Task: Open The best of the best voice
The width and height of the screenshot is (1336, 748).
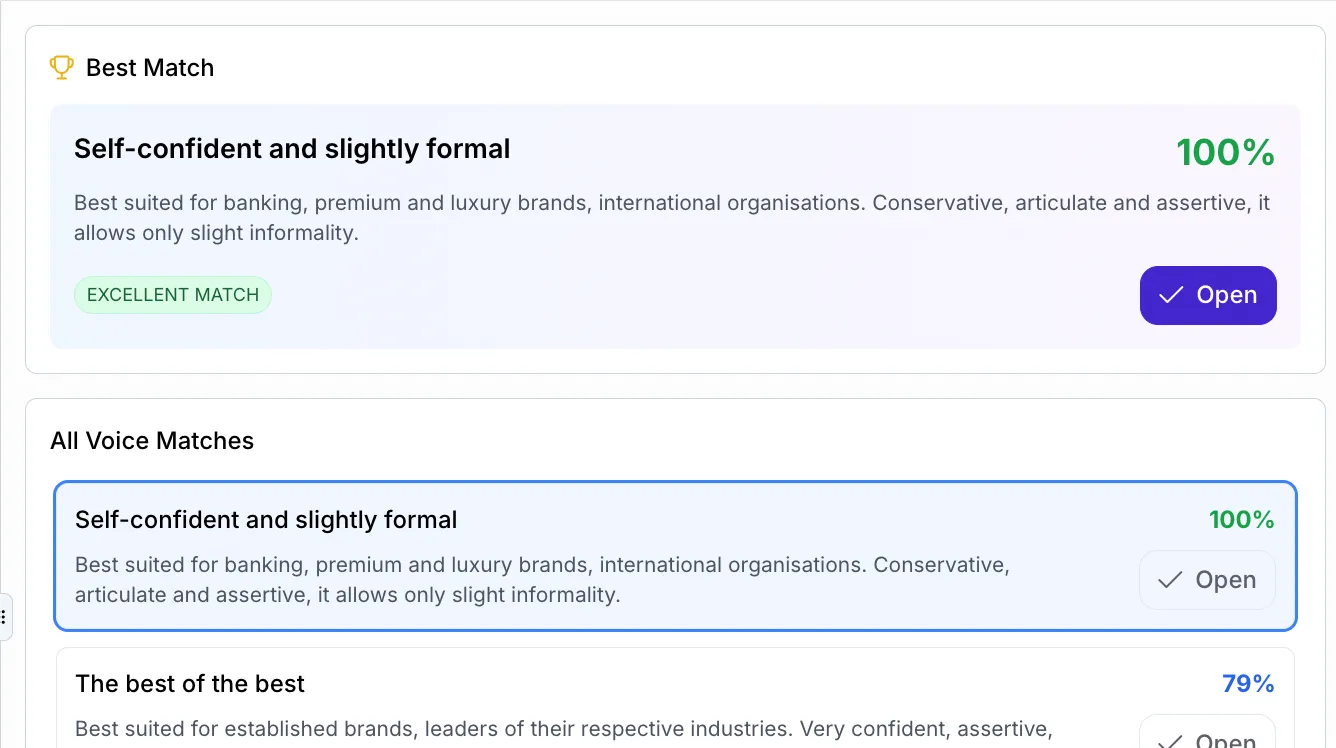Action: [x=1207, y=740]
